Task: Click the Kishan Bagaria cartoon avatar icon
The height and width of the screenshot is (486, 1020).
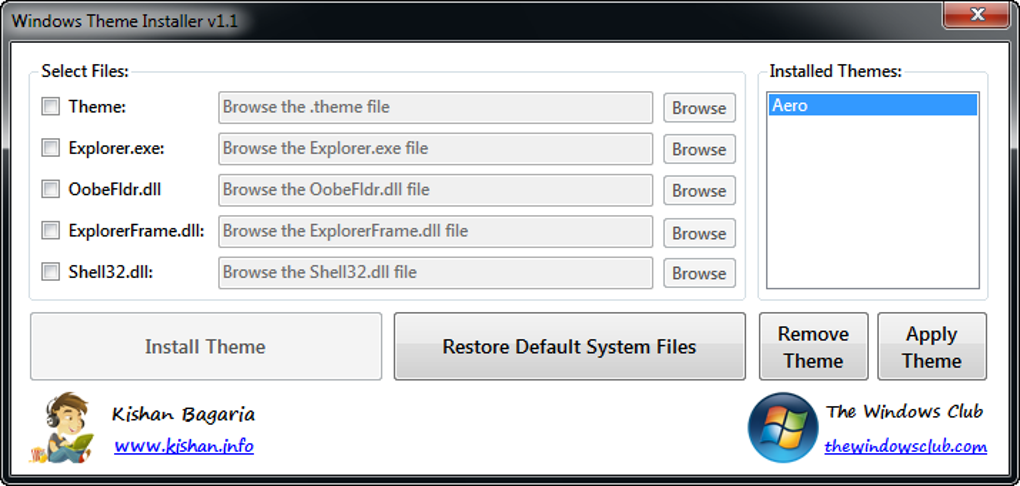Action: pos(68,428)
